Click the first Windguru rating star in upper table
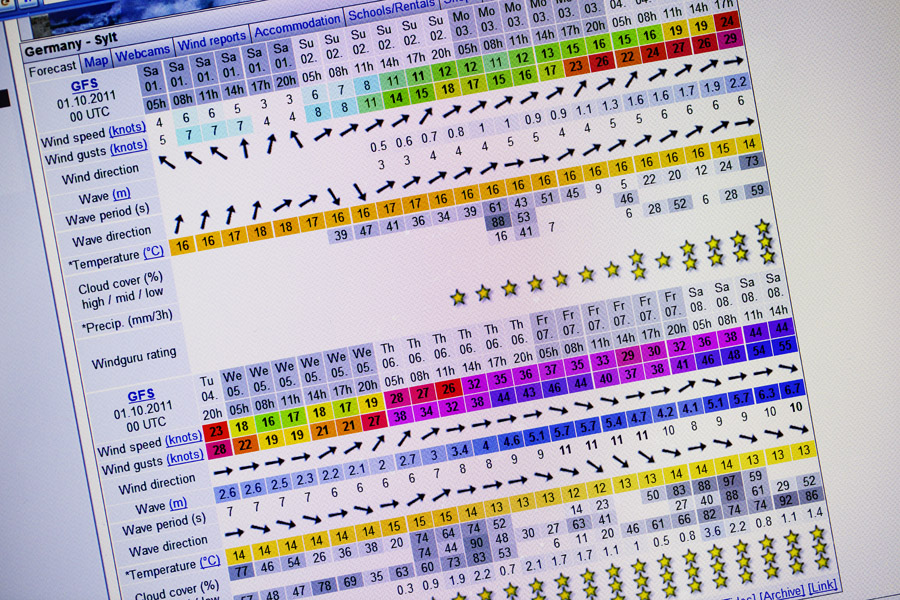 coord(458,297)
